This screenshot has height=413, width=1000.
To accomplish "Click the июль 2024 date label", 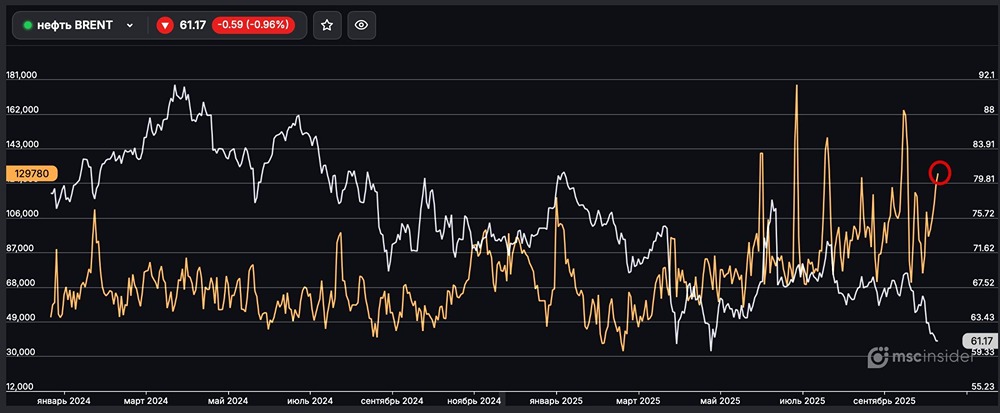I will 310,402.
